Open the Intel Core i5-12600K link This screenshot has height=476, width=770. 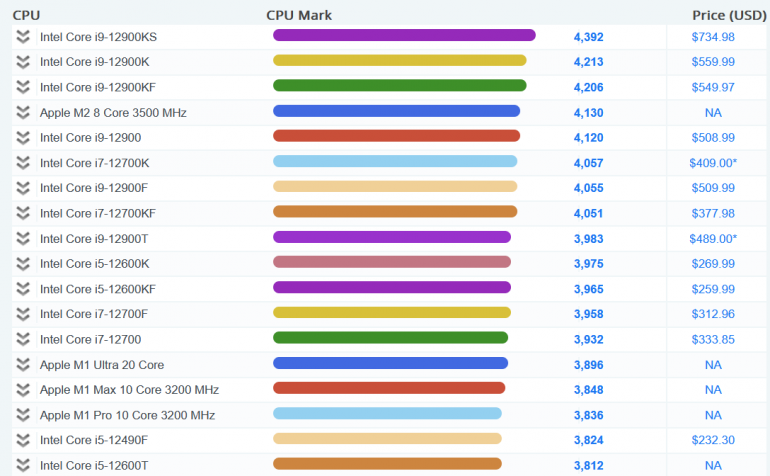tap(94, 264)
